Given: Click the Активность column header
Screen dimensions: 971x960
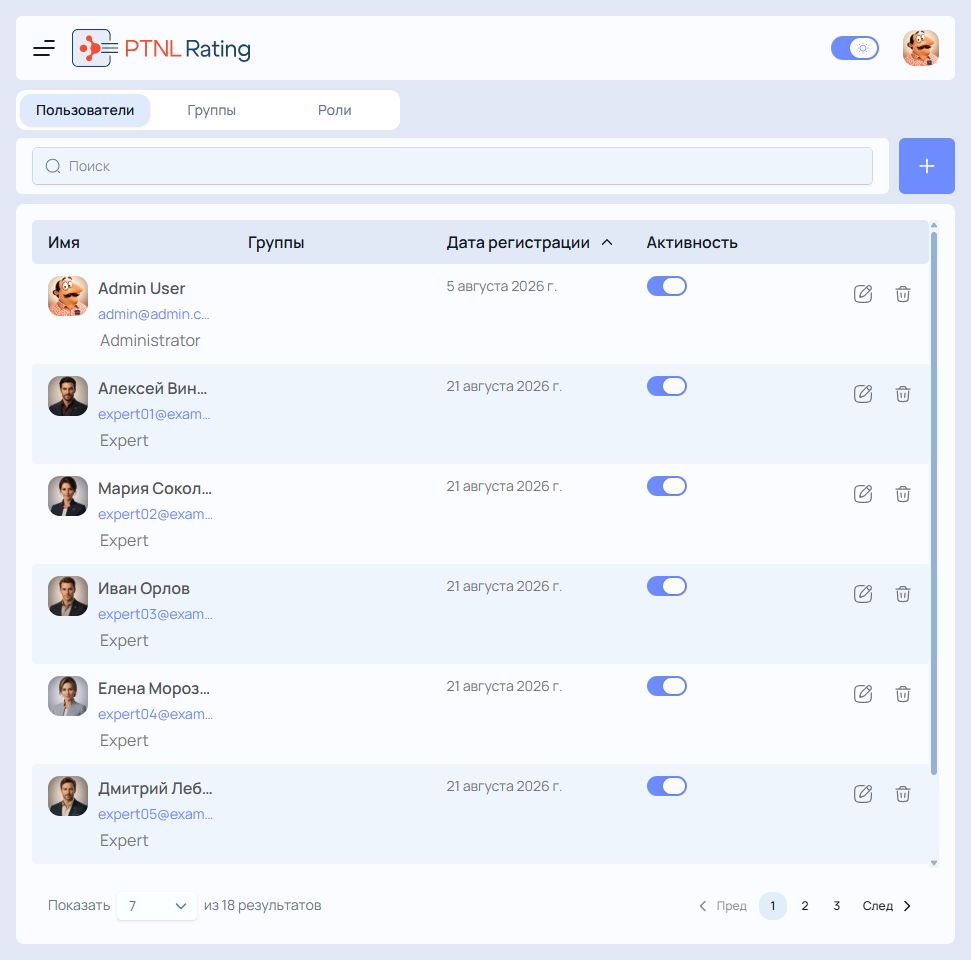Looking at the screenshot, I should pyautogui.click(x=692, y=242).
